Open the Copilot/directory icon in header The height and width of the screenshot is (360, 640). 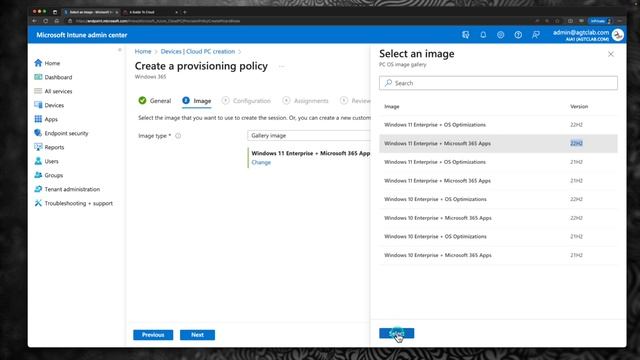pyautogui.click(x=465, y=35)
